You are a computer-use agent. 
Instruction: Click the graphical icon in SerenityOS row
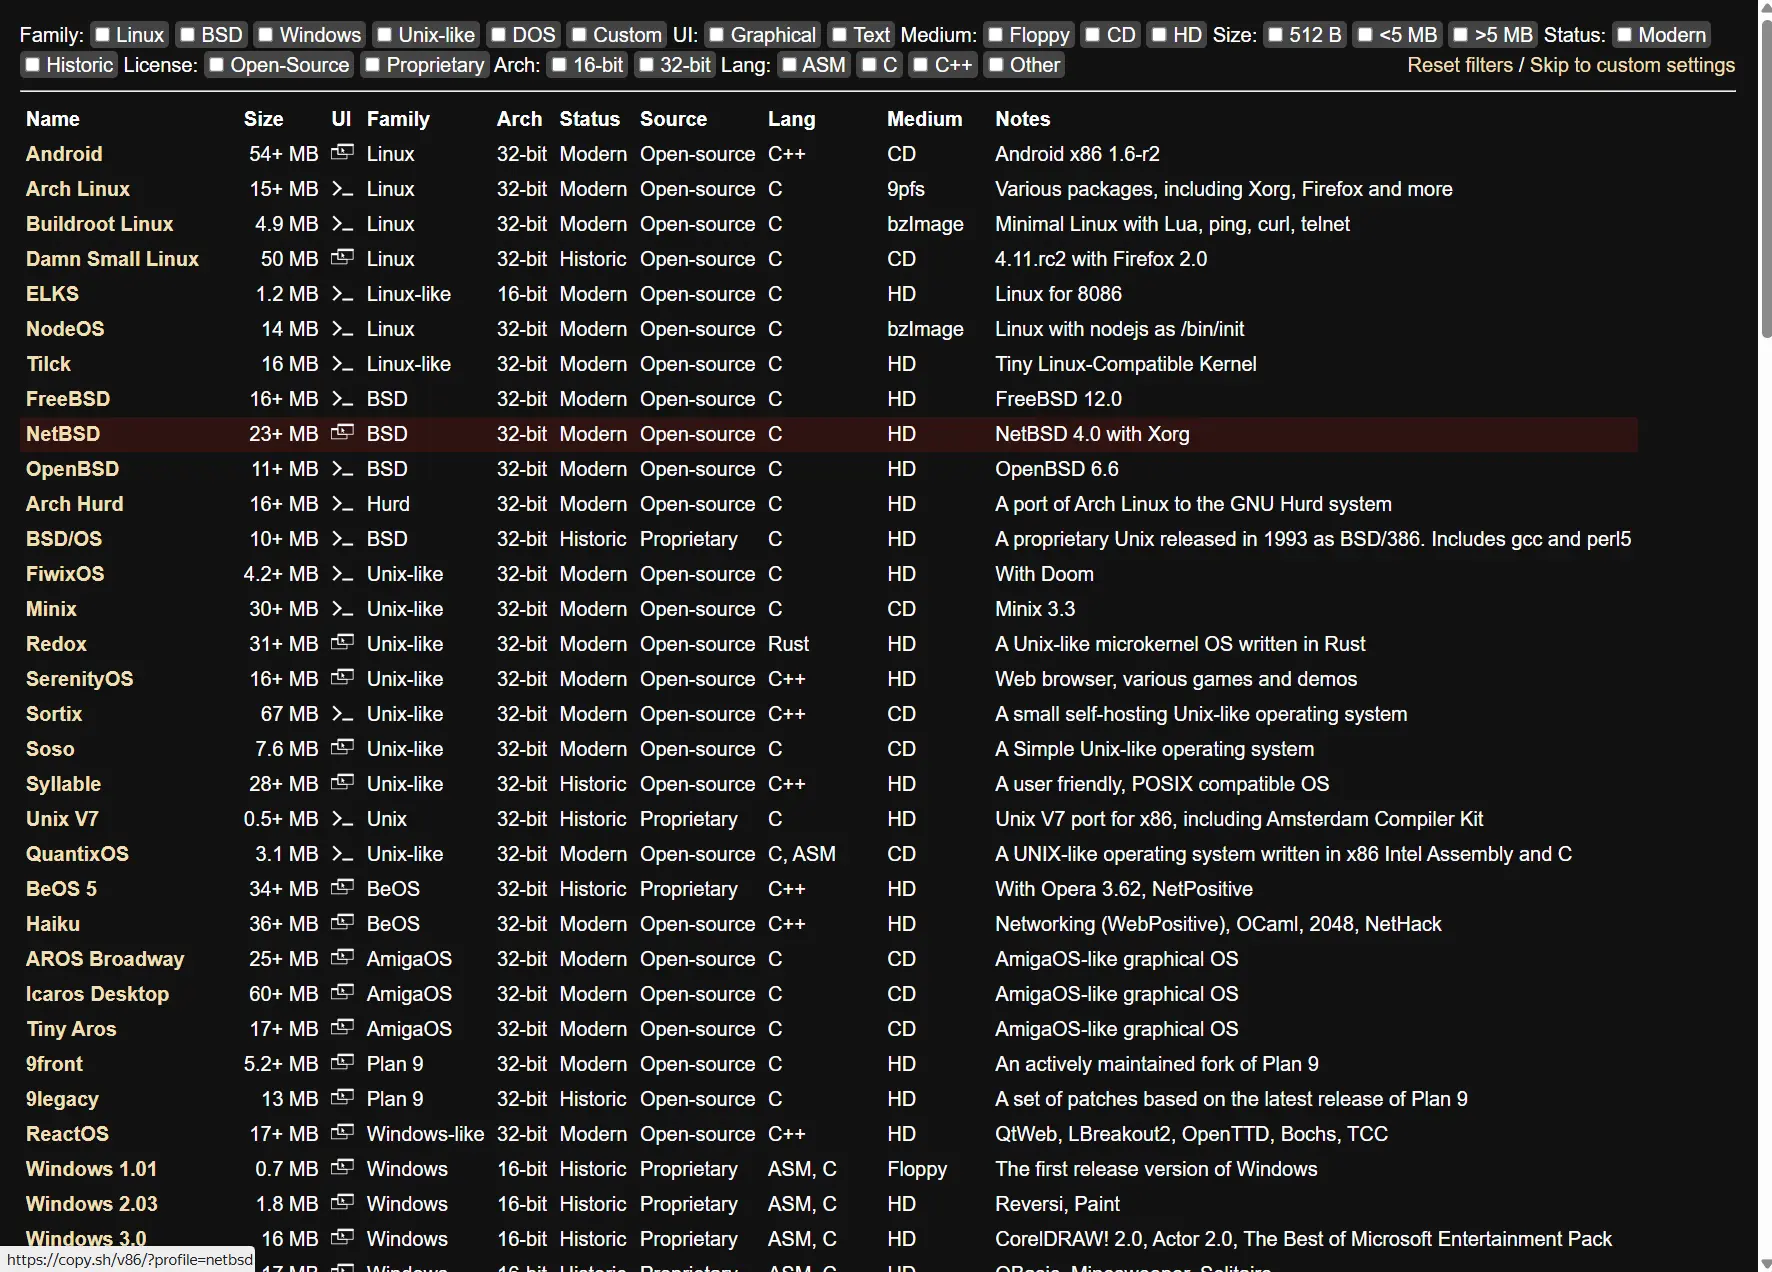(342, 678)
